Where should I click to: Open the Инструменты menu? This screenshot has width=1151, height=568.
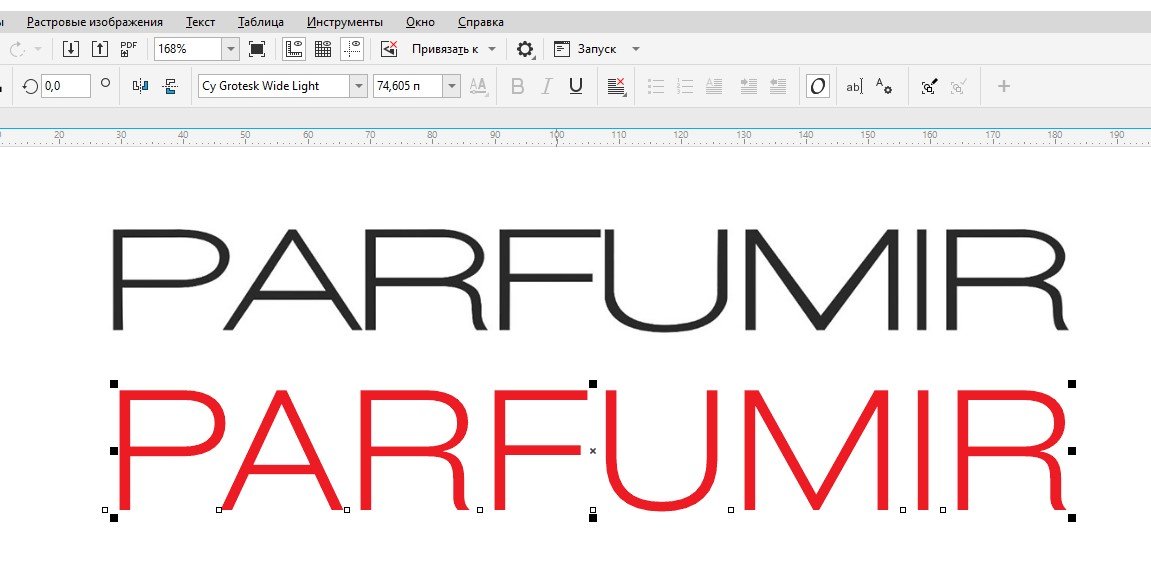click(x=345, y=22)
